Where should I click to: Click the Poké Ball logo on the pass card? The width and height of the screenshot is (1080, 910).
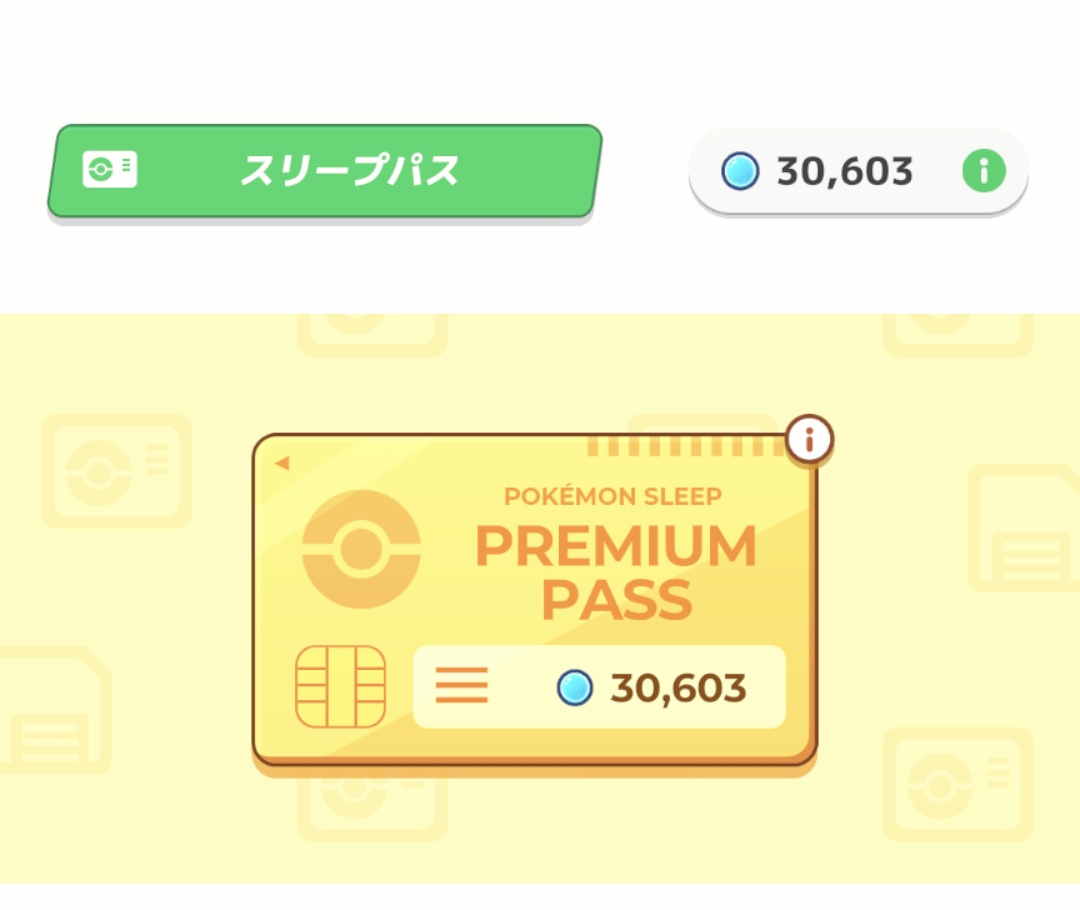click(361, 550)
